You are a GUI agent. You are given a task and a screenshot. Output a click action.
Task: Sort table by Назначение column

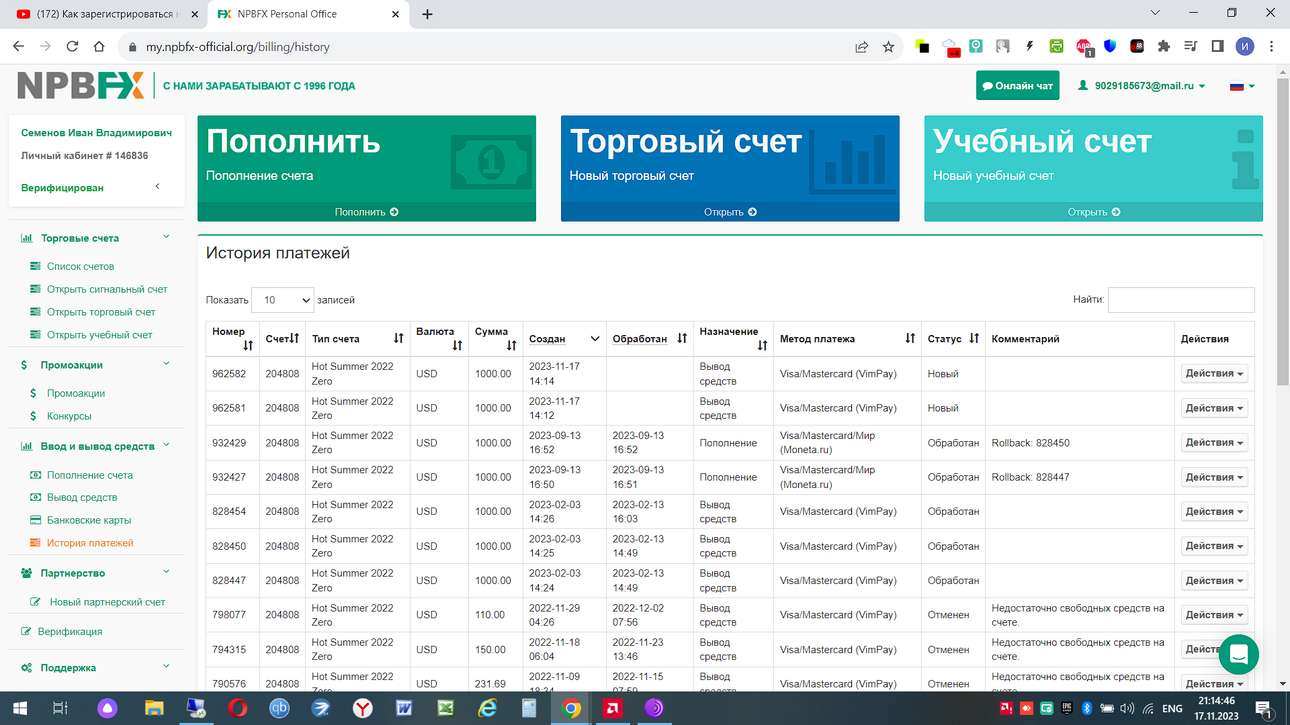(x=733, y=338)
